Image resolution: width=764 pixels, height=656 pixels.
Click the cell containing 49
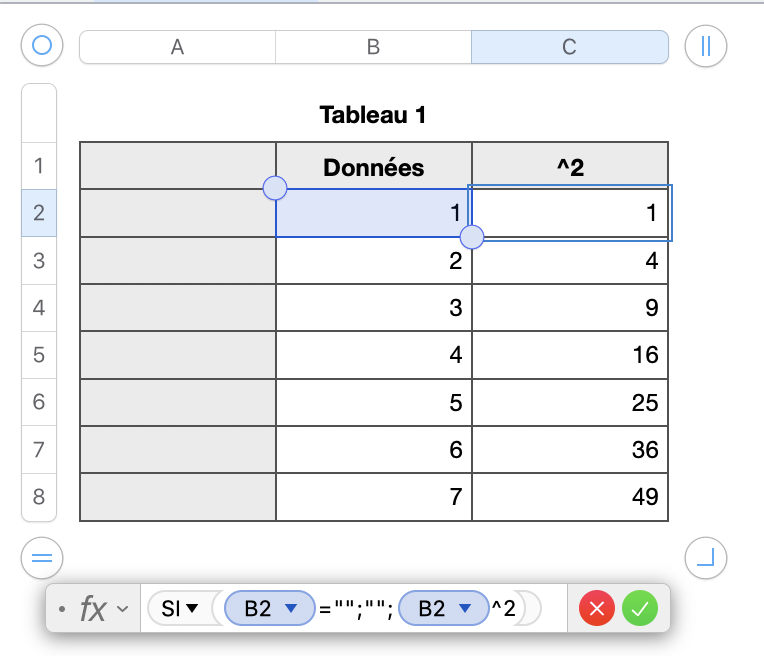point(570,497)
